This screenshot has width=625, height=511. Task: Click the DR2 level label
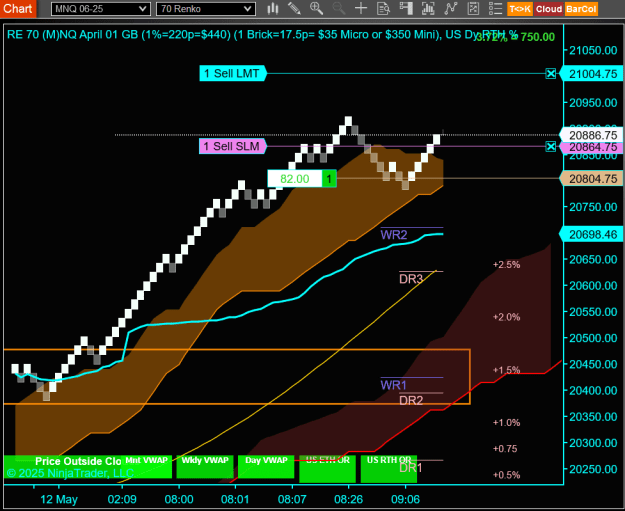(x=411, y=400)
